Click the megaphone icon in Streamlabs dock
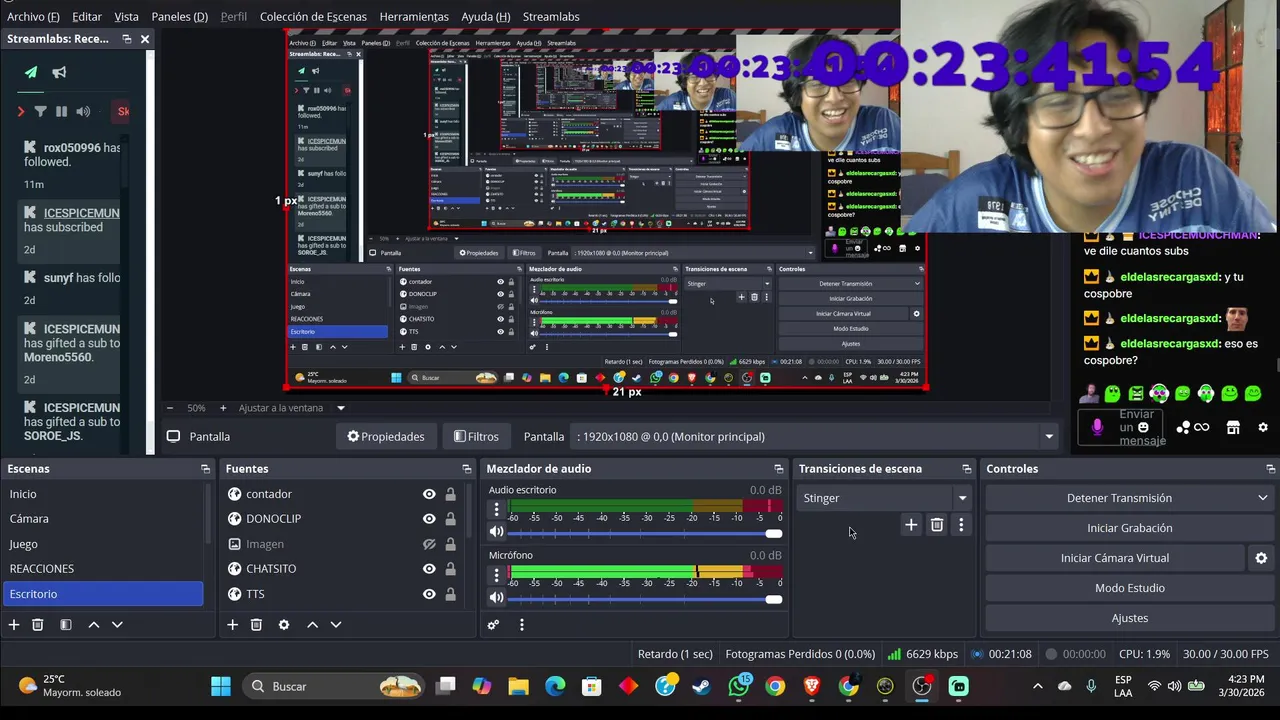Screen dimensions: 1280x720 [x=59, y=72]
